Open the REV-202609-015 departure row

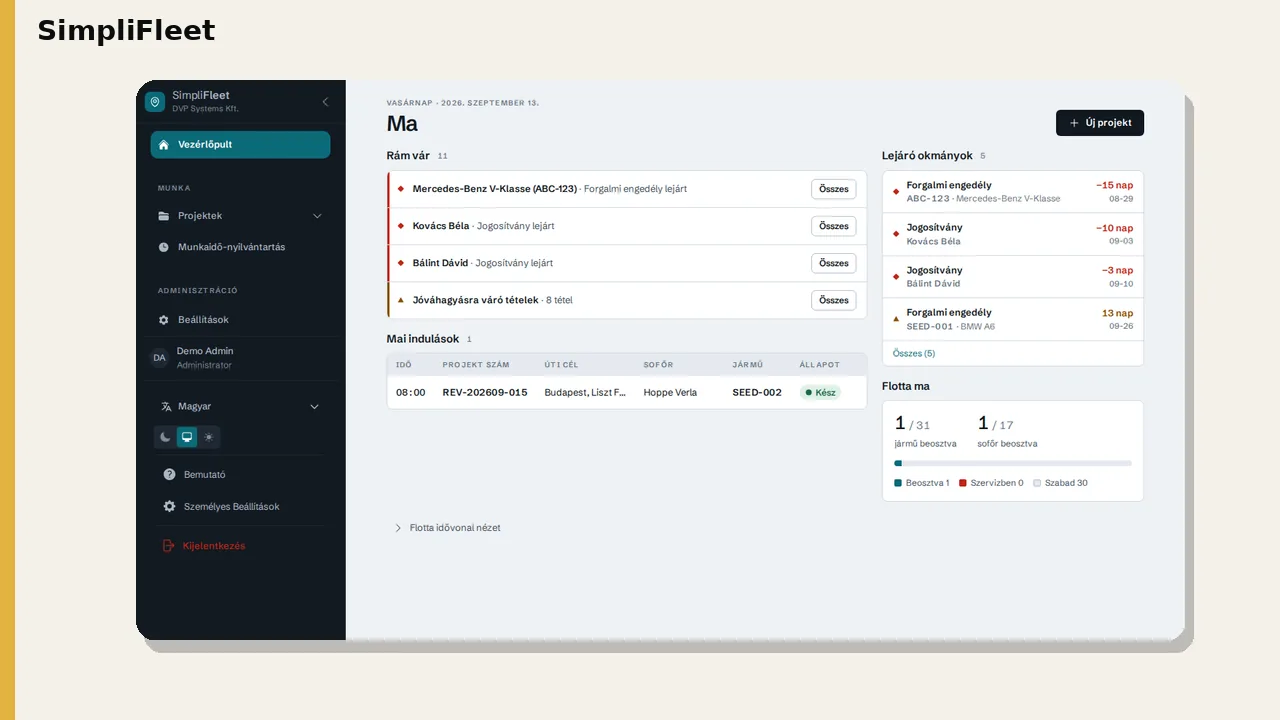click(x=627, y=393)
